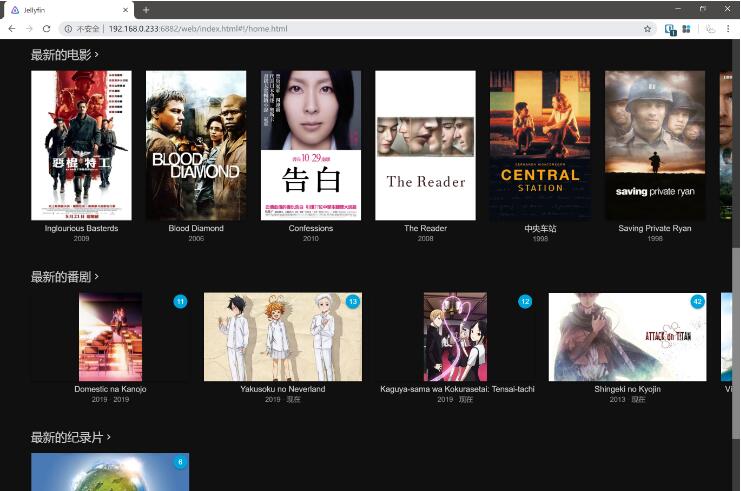Click the 12 episode count badge

525,301
